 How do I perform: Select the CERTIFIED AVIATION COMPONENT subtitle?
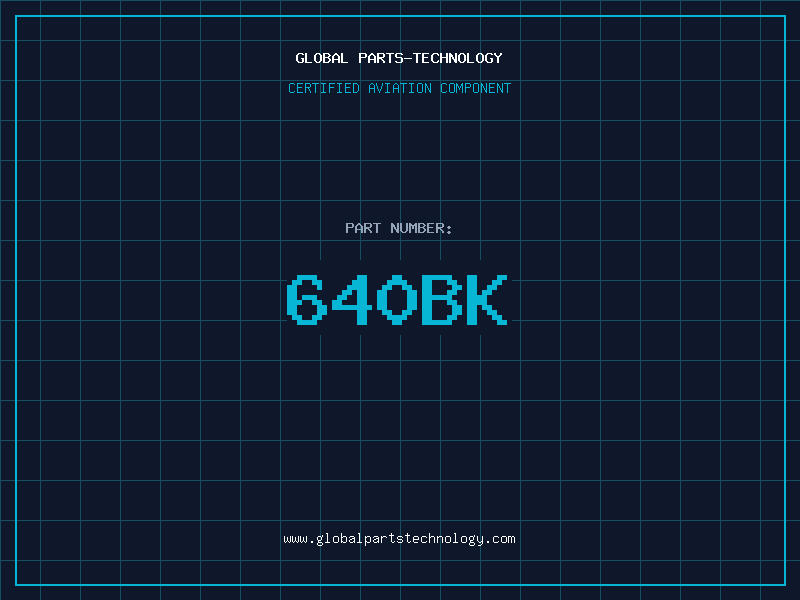coord(399,88)
